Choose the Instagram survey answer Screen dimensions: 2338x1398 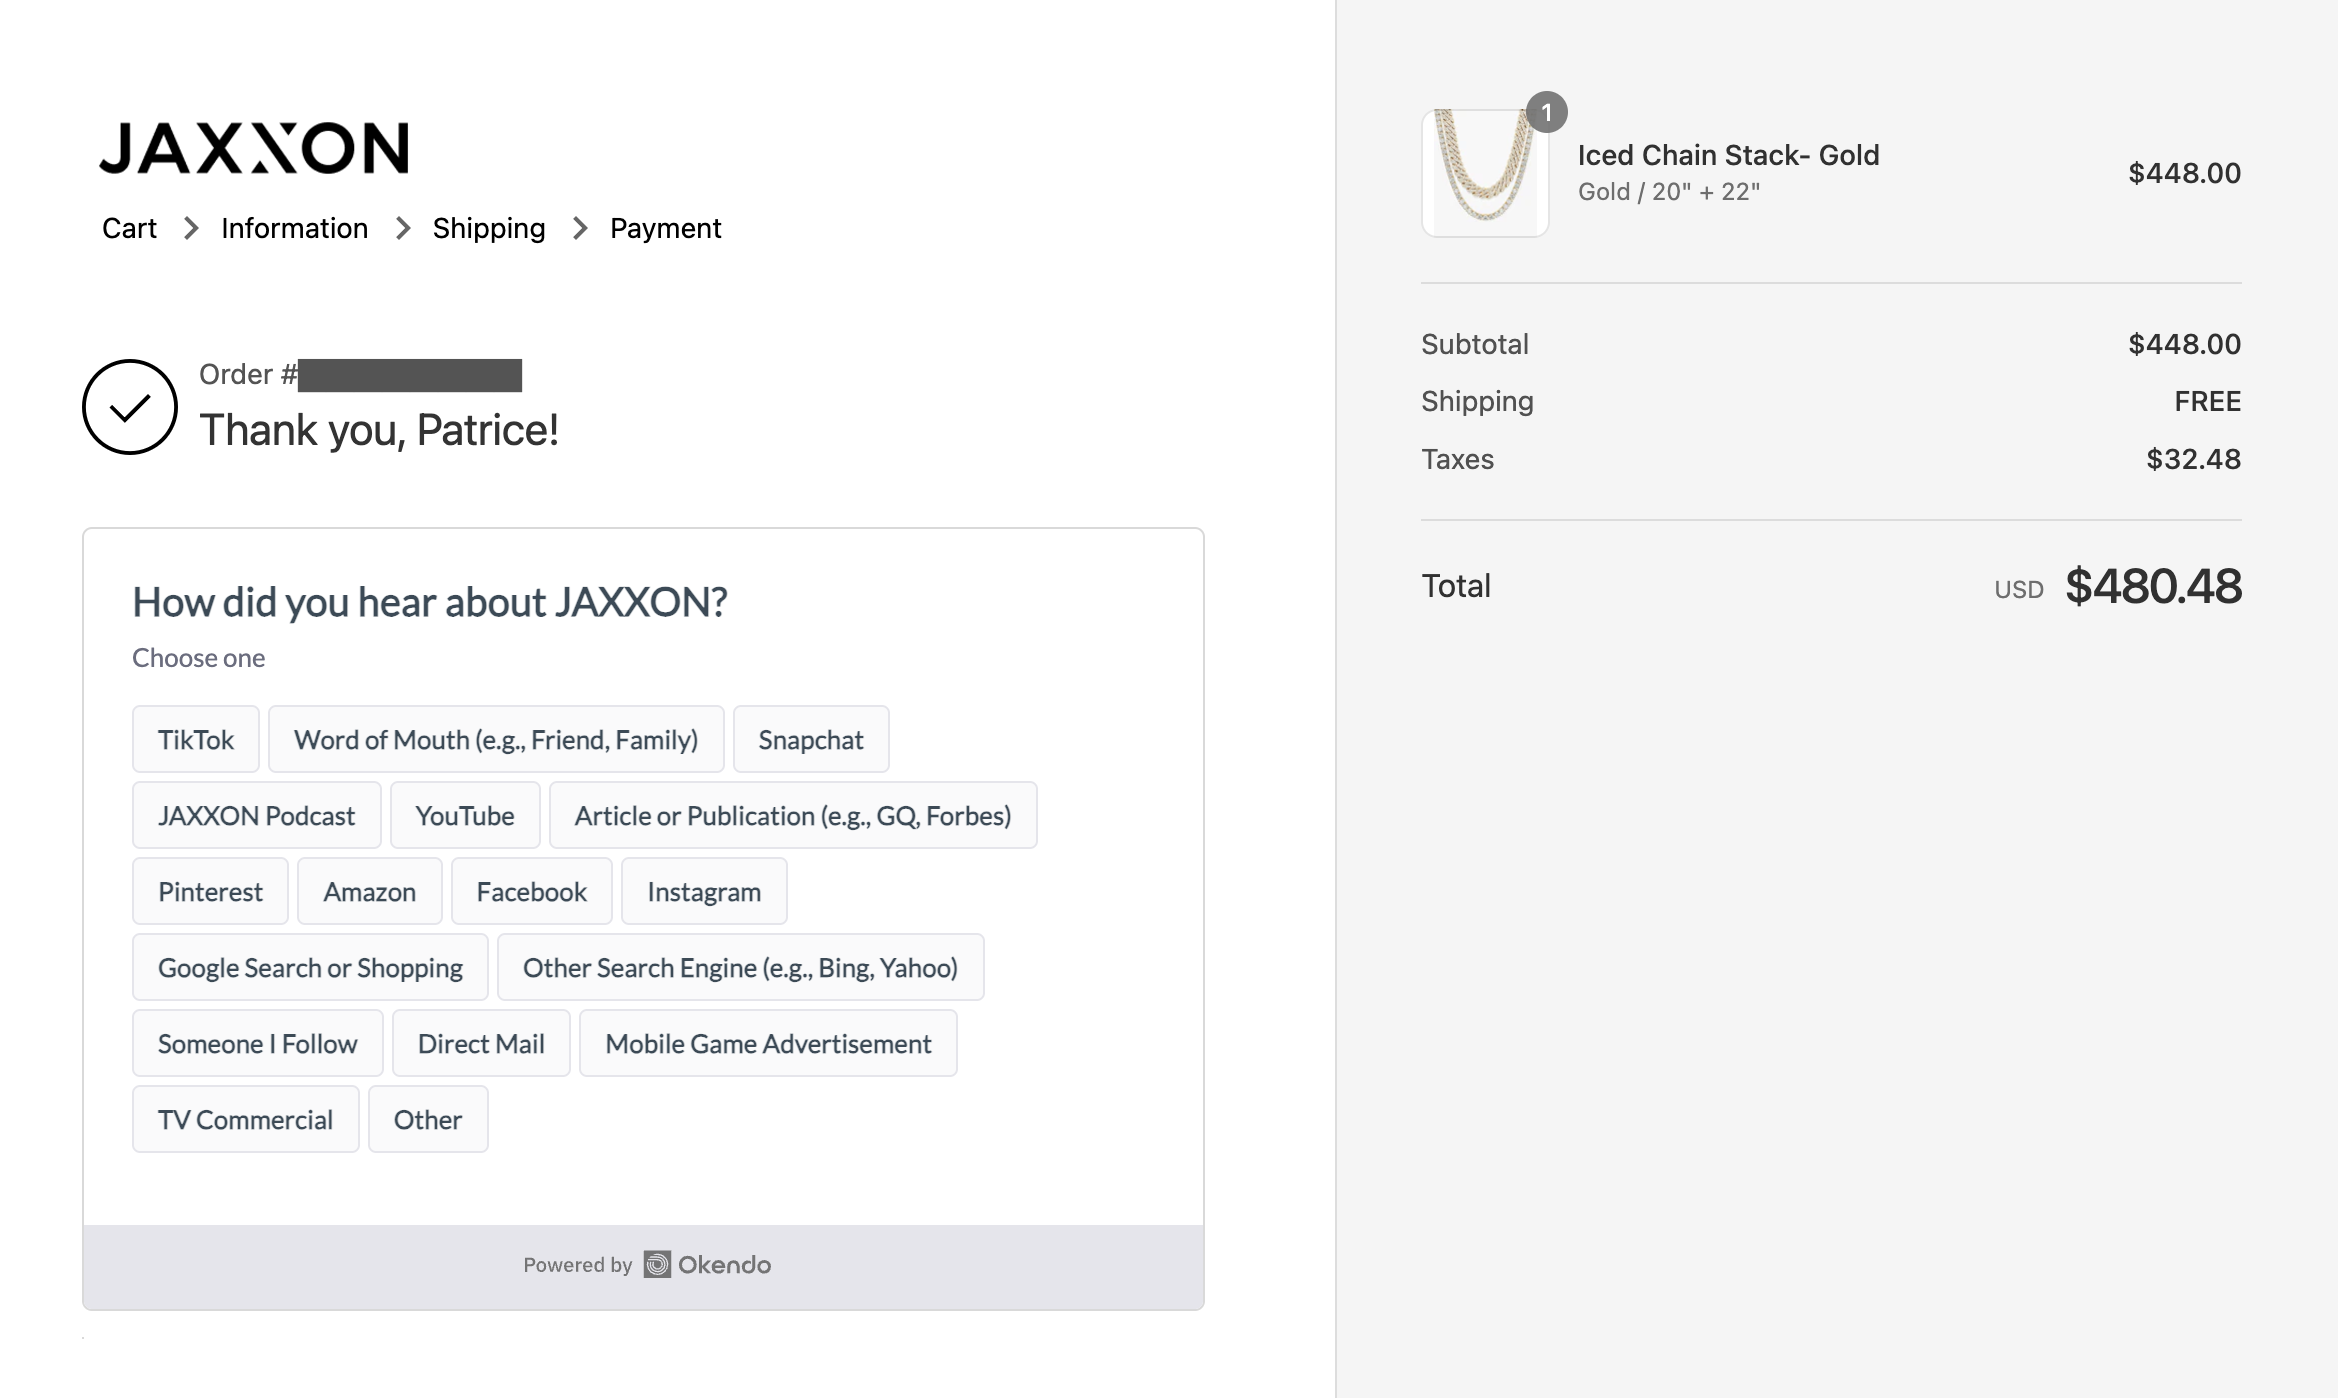click(x=704, y=892)
